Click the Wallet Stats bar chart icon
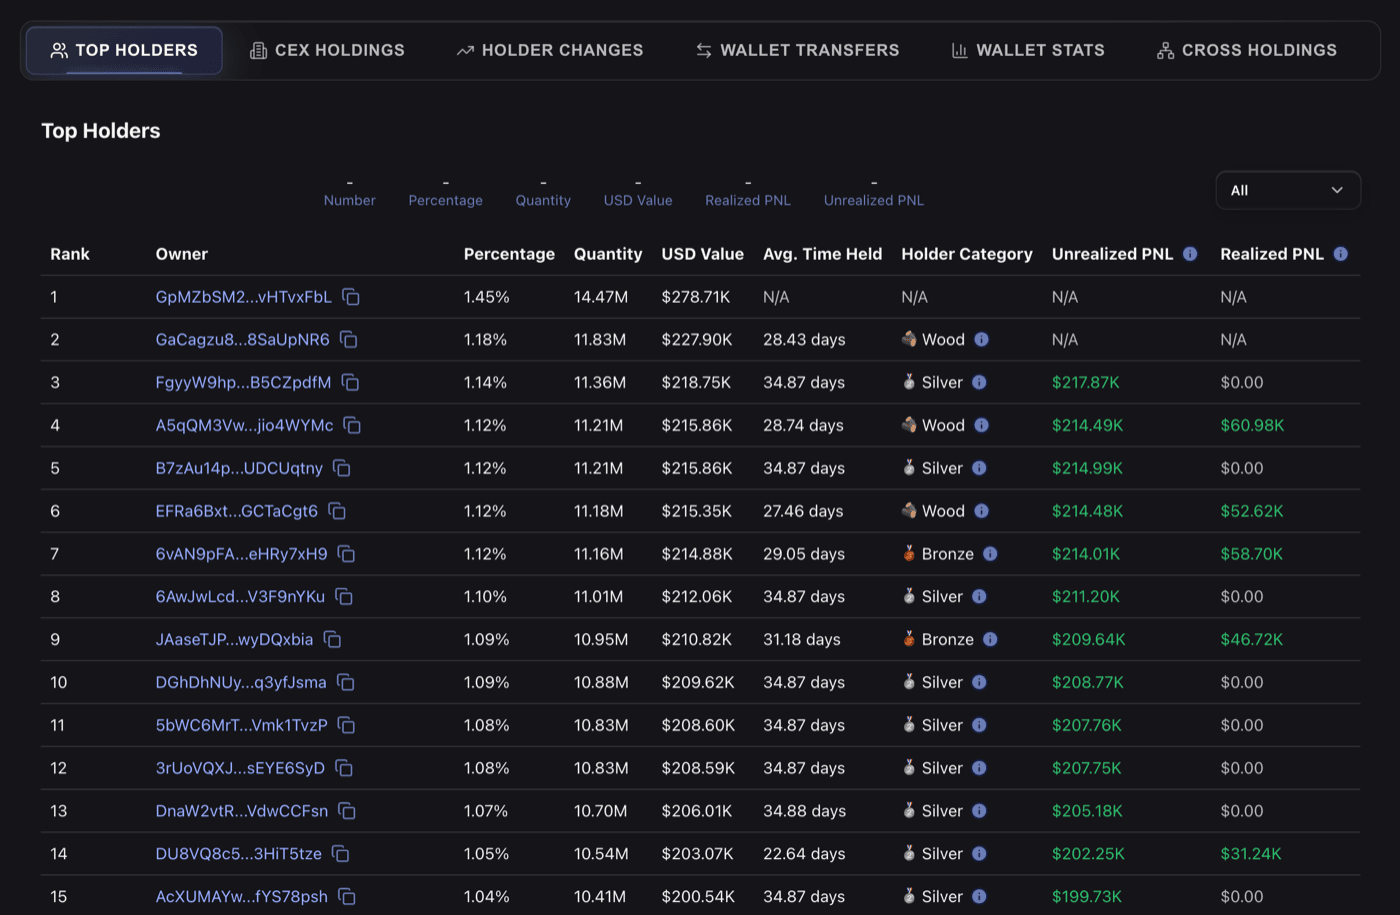 (x=957, y=49)
